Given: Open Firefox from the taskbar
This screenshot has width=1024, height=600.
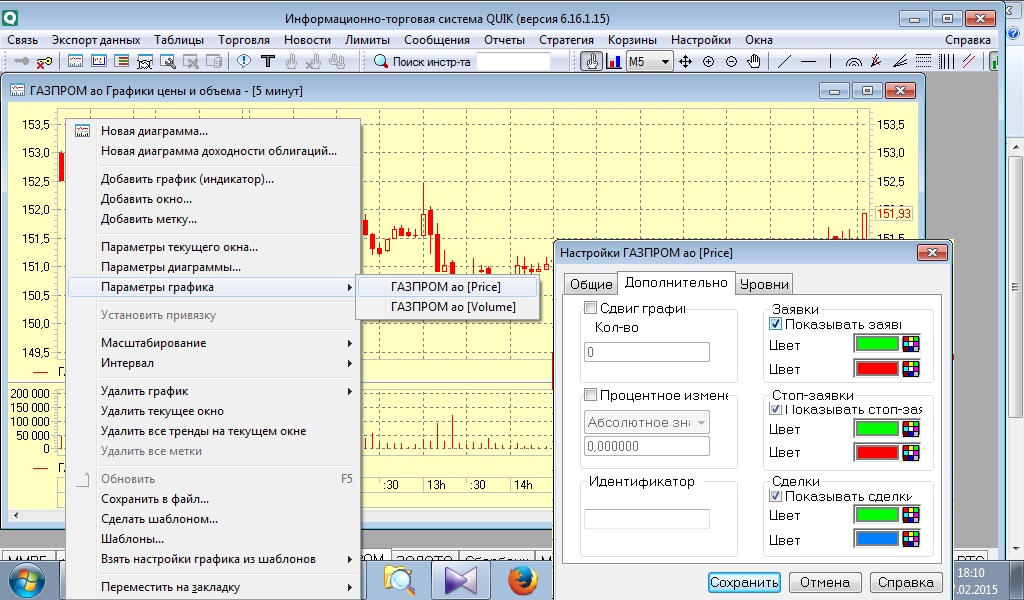Looking at the screenshot, I should coord(523,580).
